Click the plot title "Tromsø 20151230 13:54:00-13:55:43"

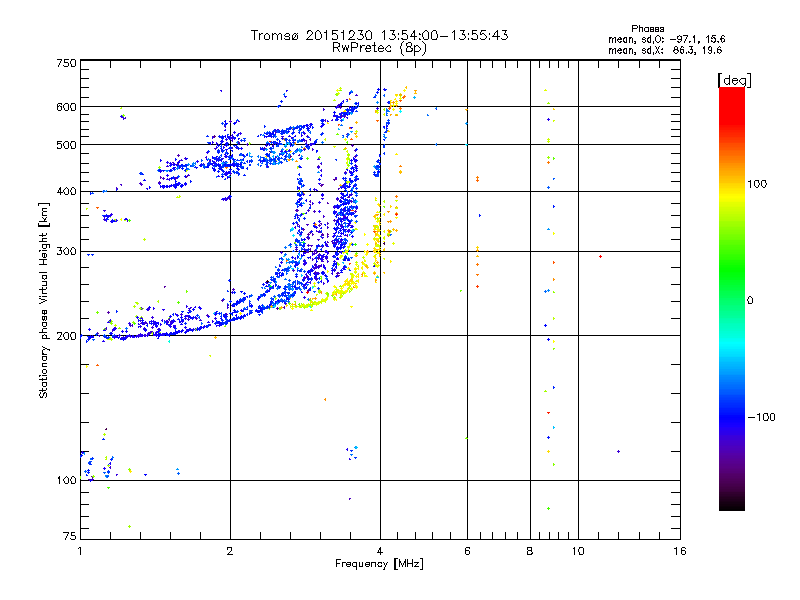379,35
